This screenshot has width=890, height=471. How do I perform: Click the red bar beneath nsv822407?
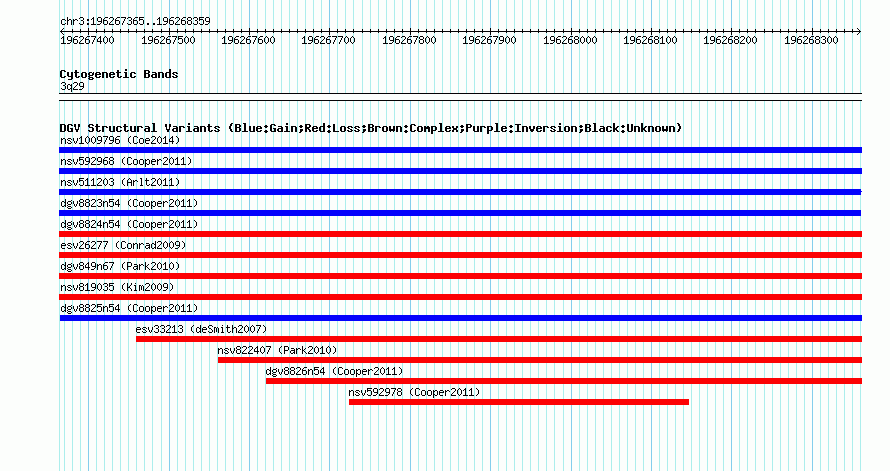(x=540, y=360)
